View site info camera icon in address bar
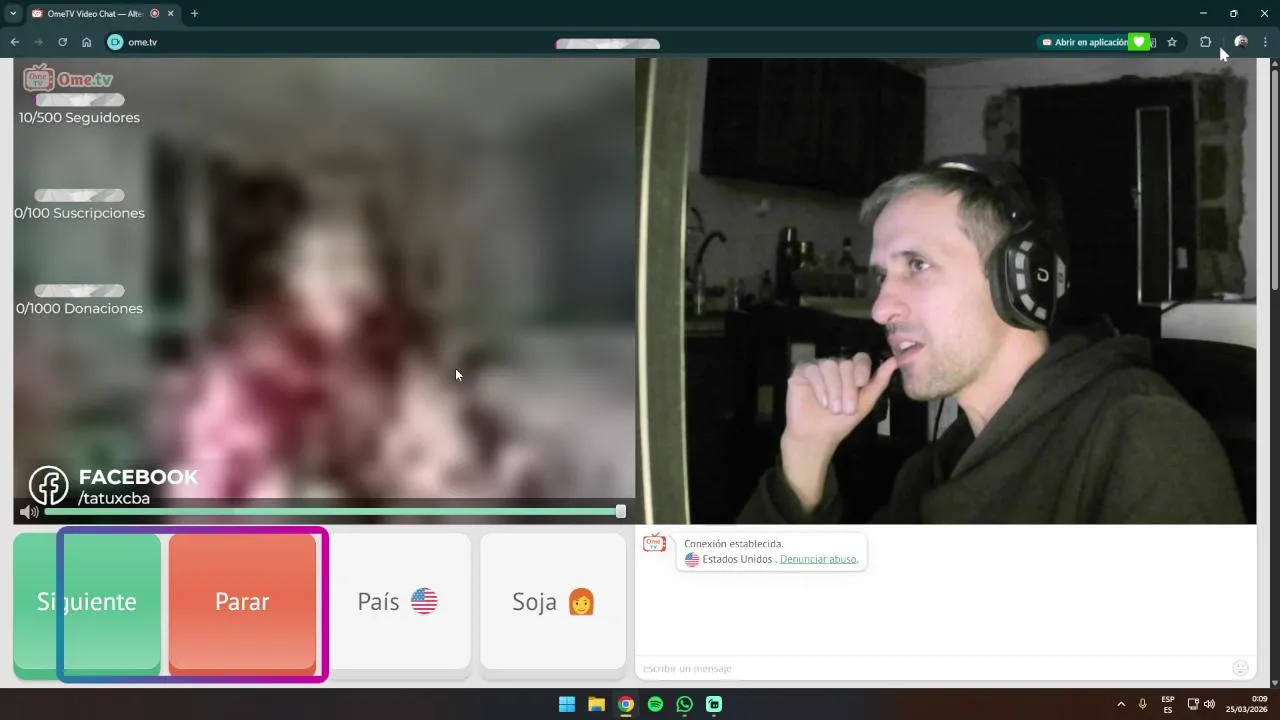 coord(115,42)
